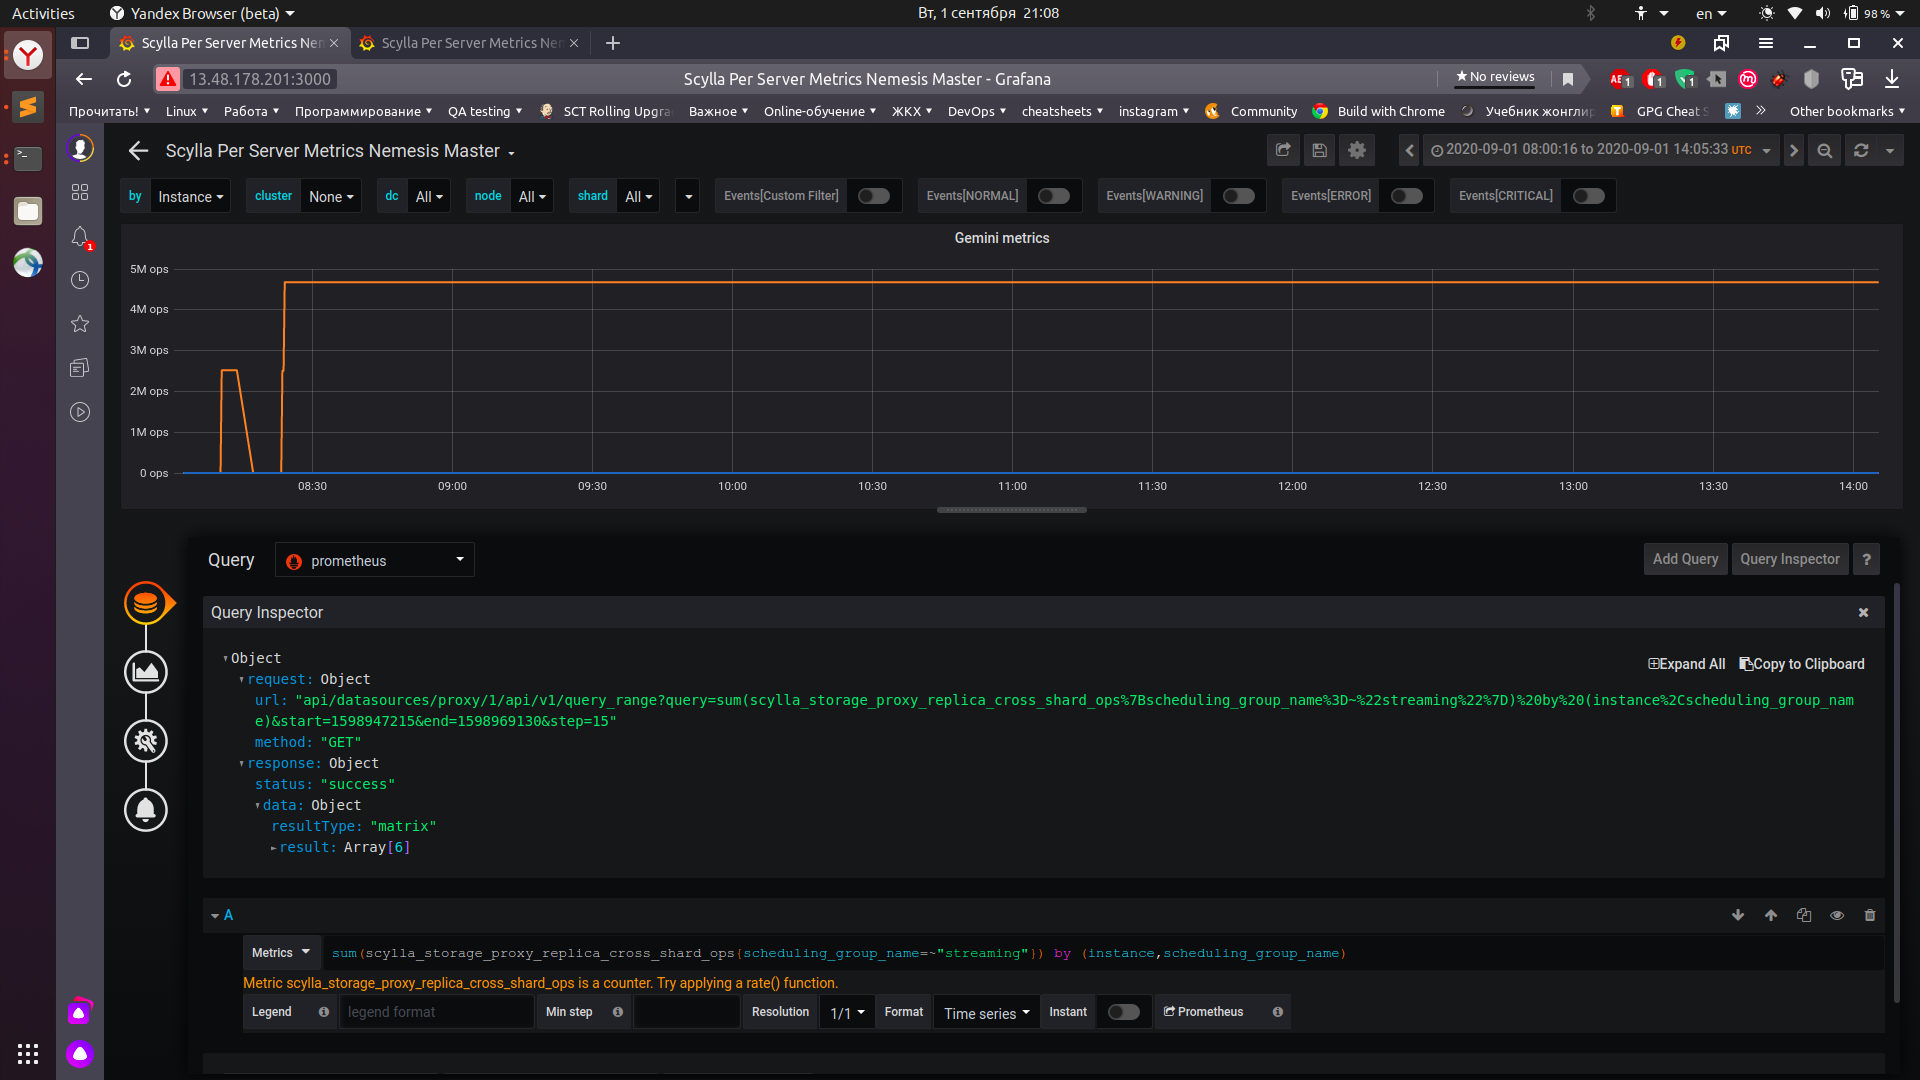The height and width of the screenshot is (1080, 1920).
Task: Click the Share dashboard icon
Action: coord(1282,150)
